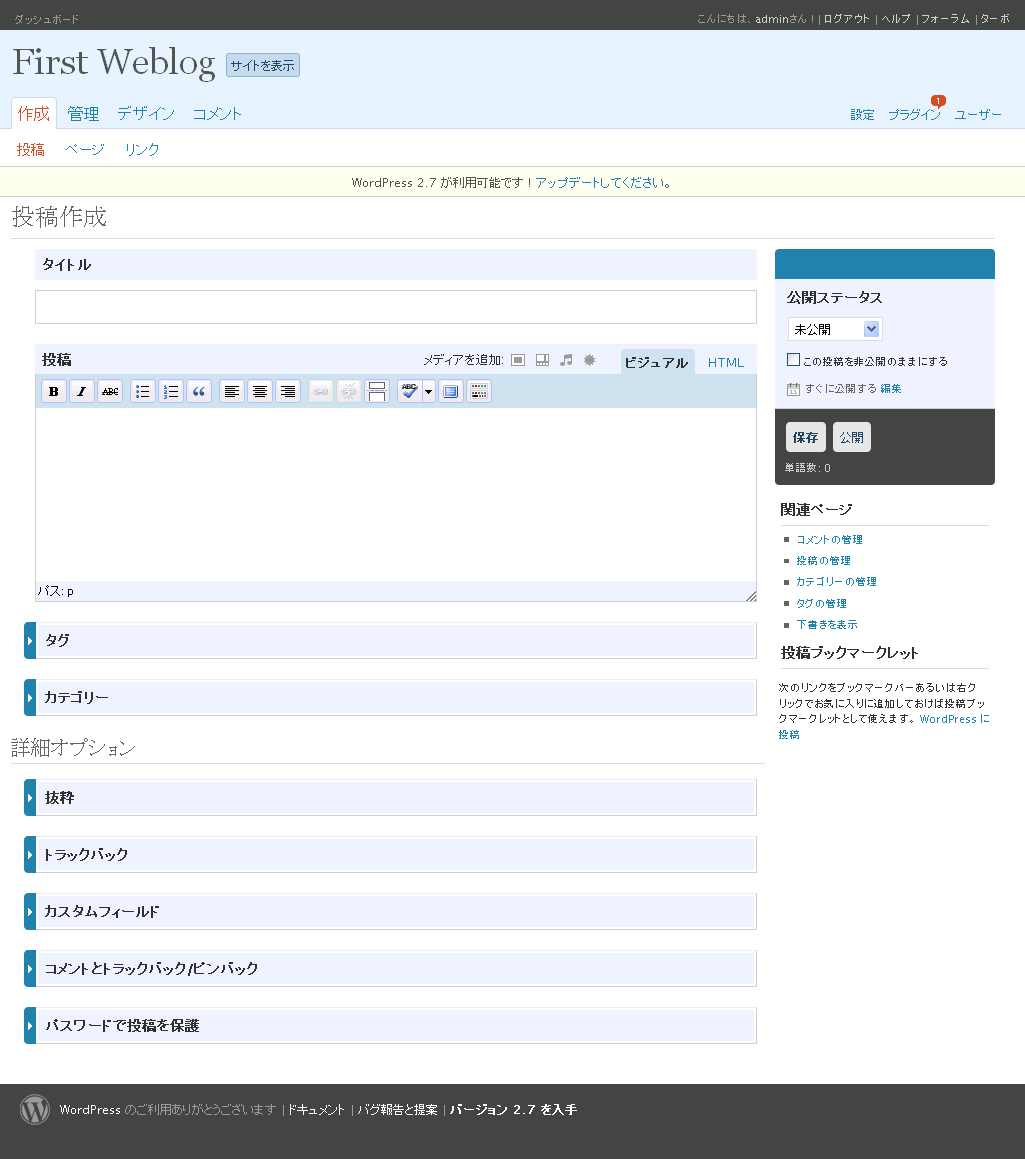Insert a bulleted list
Viewport: 1025px width, 1159px height.
[143, 392]
